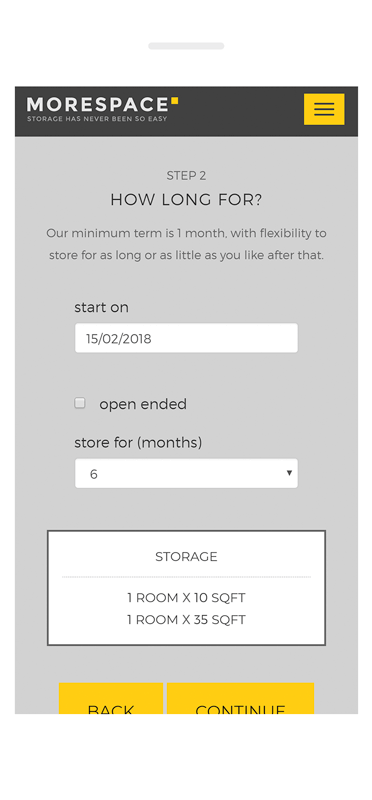This screenshot has width=372, height=800.
Task: Select the 1 ROOM X 10 SQFT line
Action: 186,597
